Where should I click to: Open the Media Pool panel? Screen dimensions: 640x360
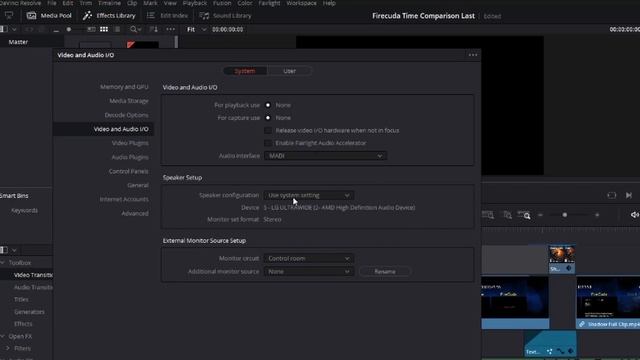tap(49, 16)
